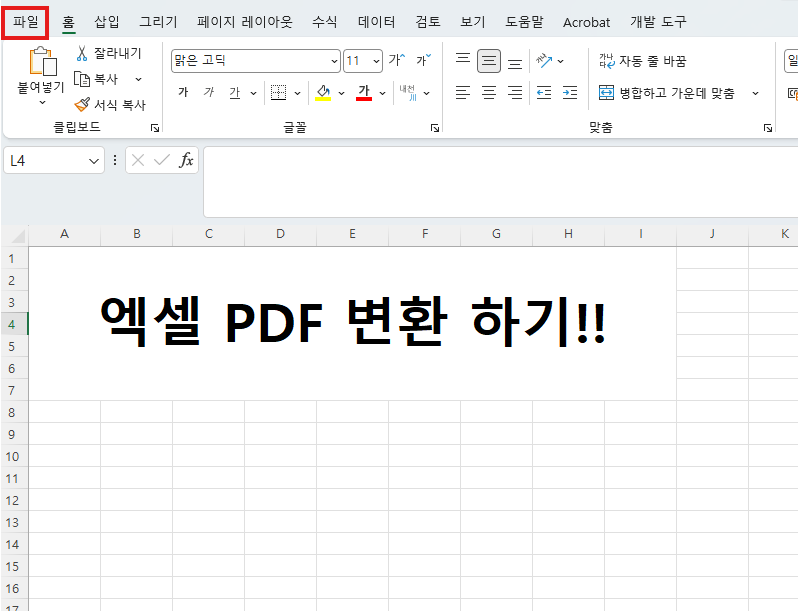798x611 pixels.
Task: Toggle underline 가 formatting
Action: (x=235, y=93)
